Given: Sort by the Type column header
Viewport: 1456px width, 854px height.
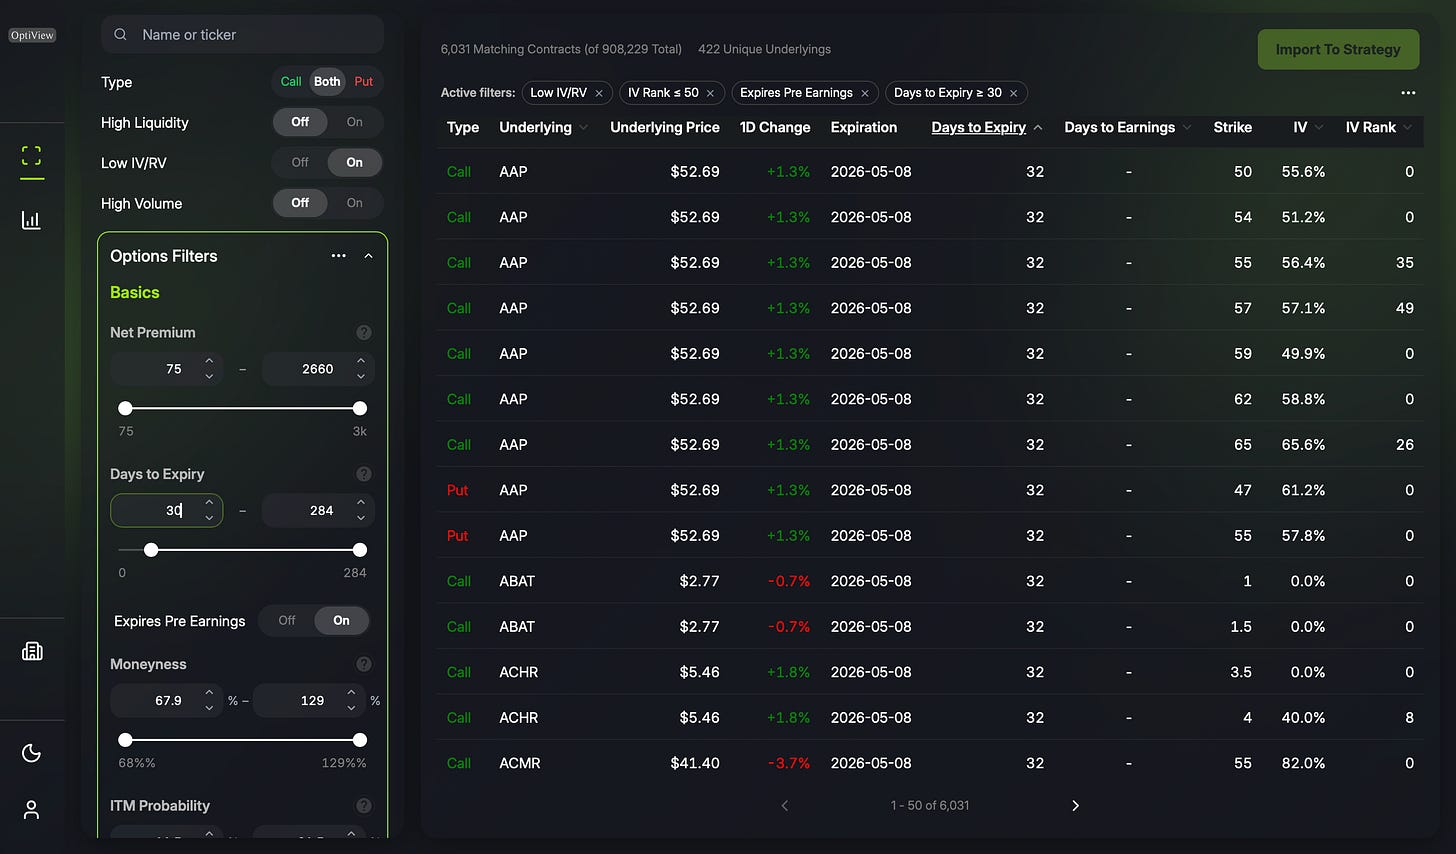Looking at the screenshot, I should pyautogui.click(x=463, y=128).
